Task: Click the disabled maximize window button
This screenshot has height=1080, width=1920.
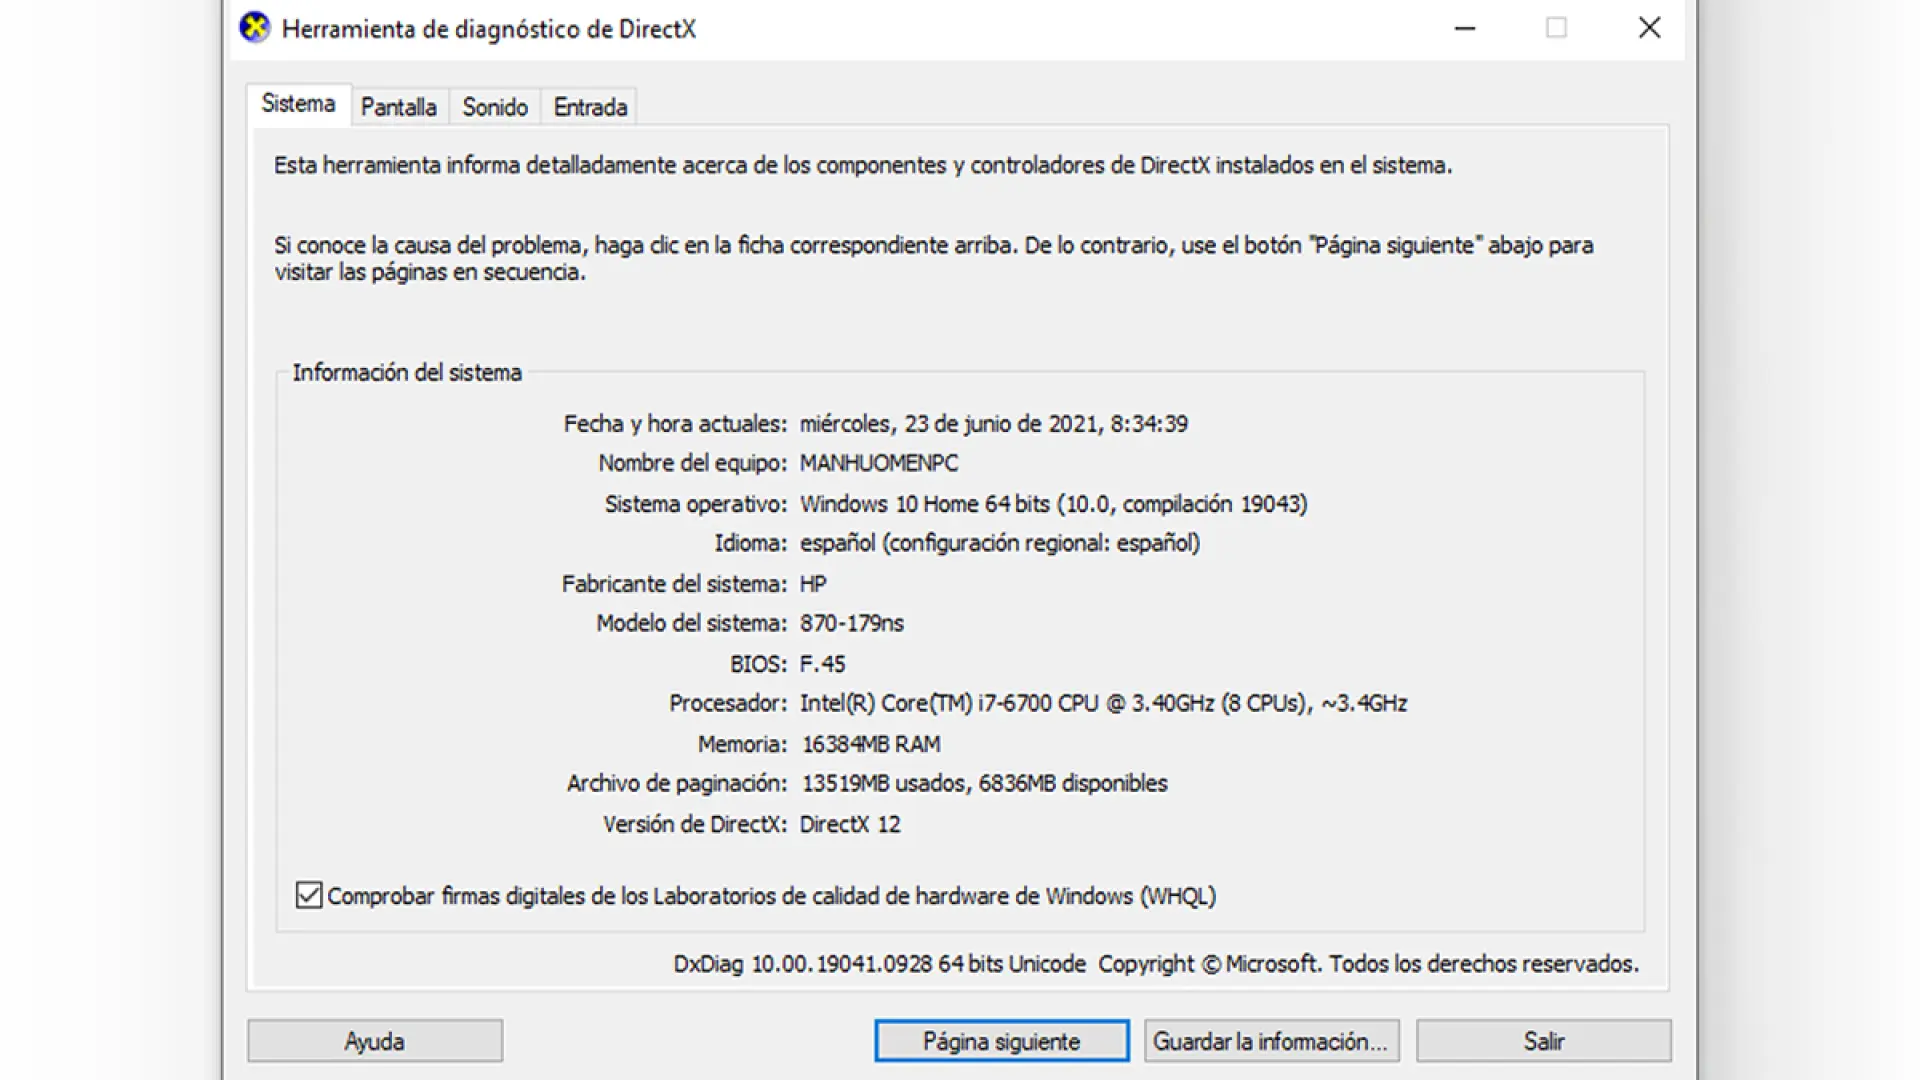Action: pyautogui.click(x=1556, y=28)
